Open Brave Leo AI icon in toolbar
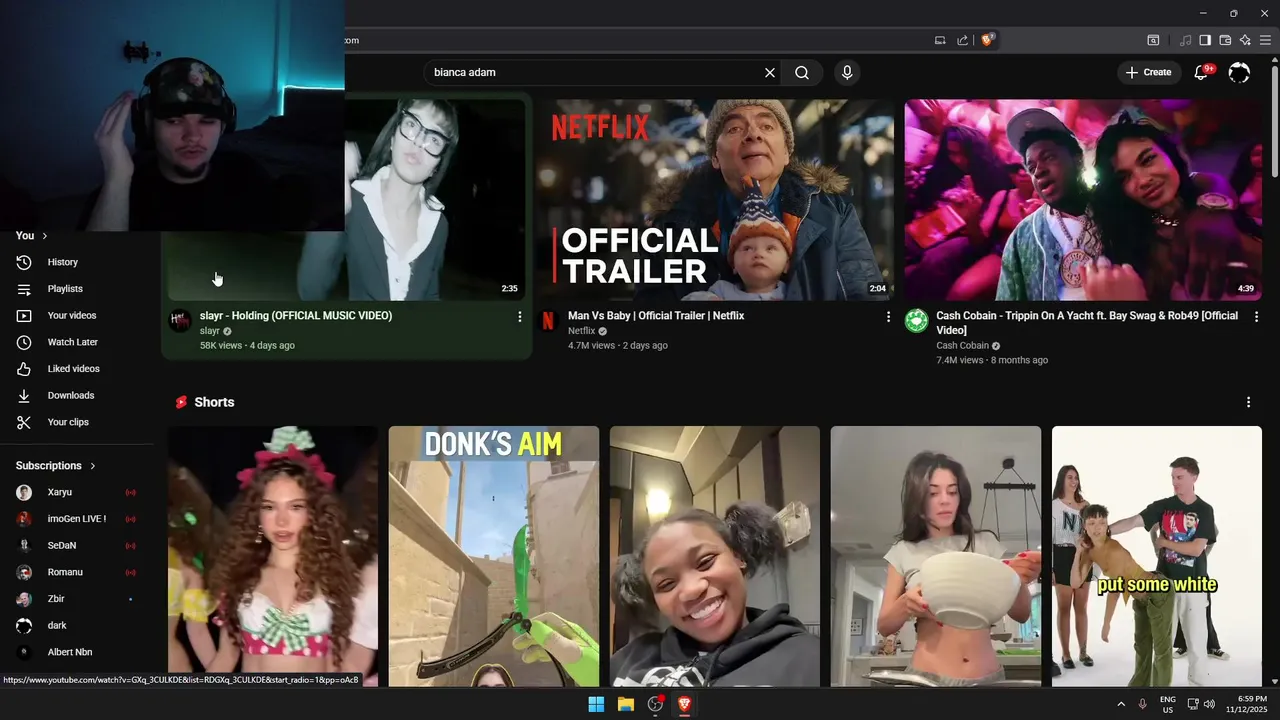The image size is (1280, 720). [1245, 40]
